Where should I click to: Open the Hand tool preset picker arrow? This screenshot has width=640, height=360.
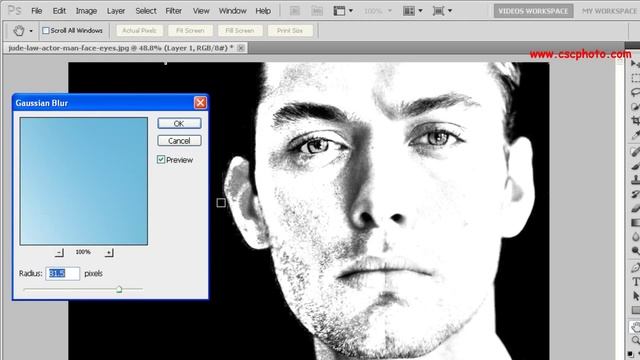pyautogui.click(x=31, y=31)
